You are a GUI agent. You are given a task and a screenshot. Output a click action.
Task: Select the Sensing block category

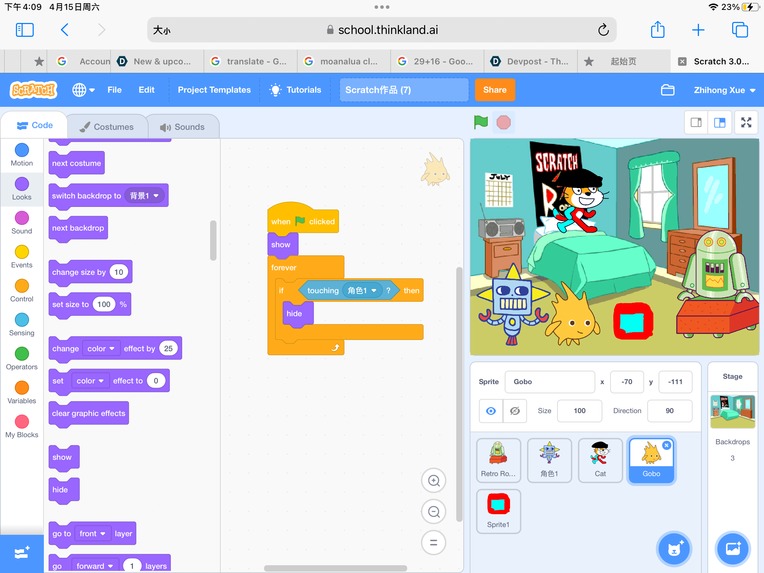tap(21, 325)
